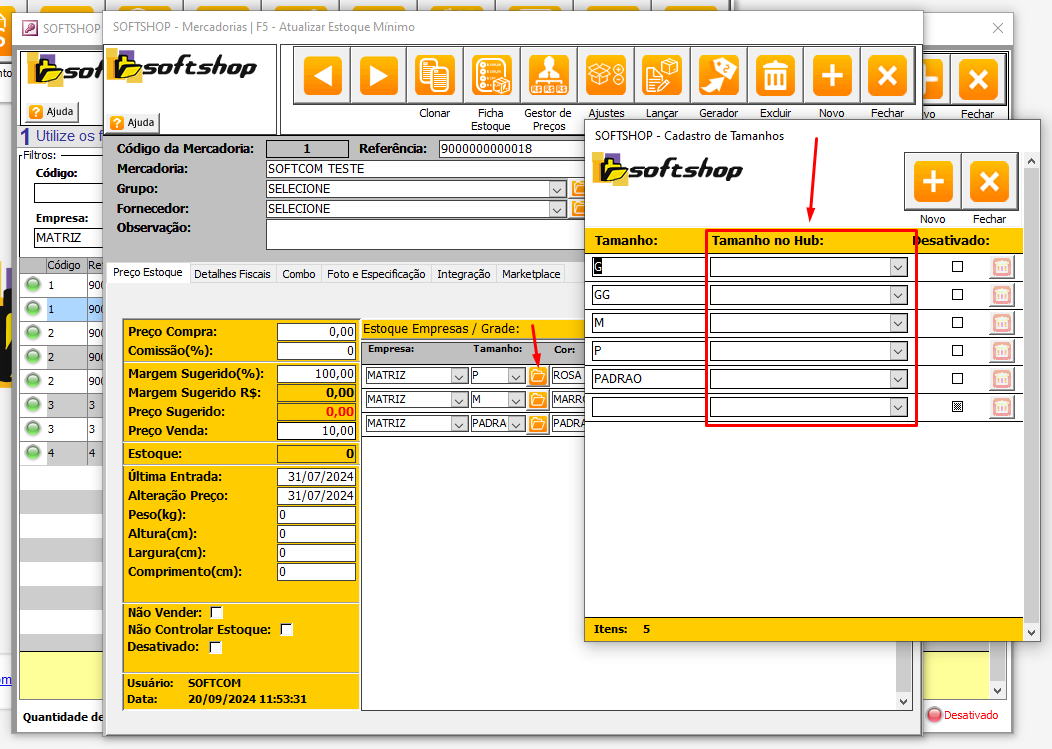Click the Ajuda button in Mercadorias window
1052x749 pixels.
point(134,122)
